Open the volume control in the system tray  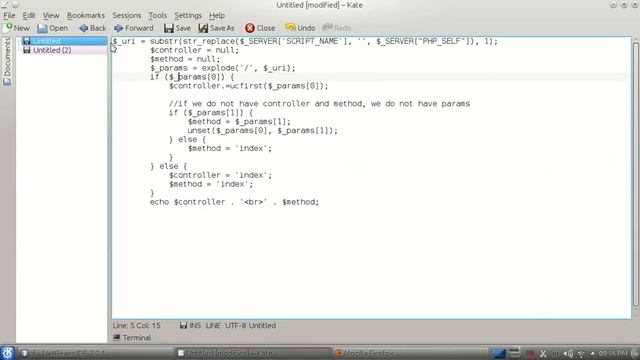click(568, 353)
